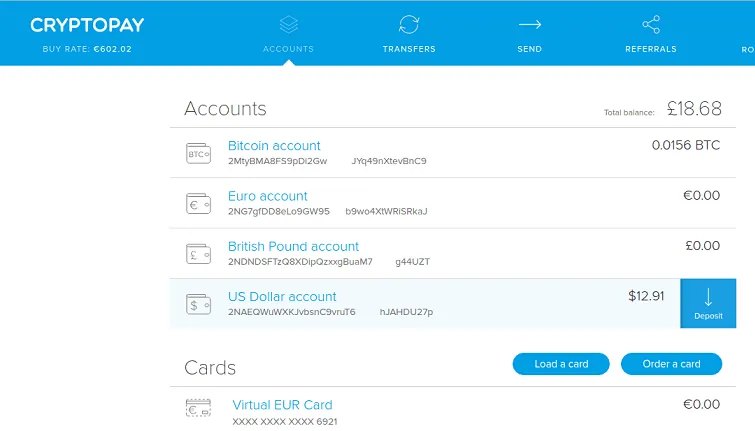Open the REFERRALS tab label

pos(651,49)
